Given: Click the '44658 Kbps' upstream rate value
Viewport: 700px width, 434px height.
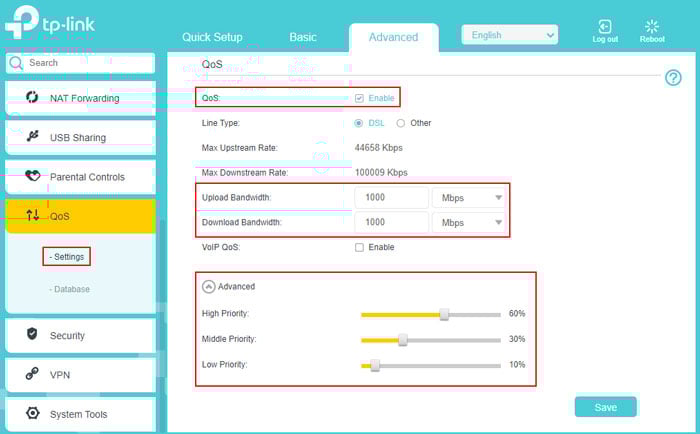Looking at the screenshot, I should point(379,148).
